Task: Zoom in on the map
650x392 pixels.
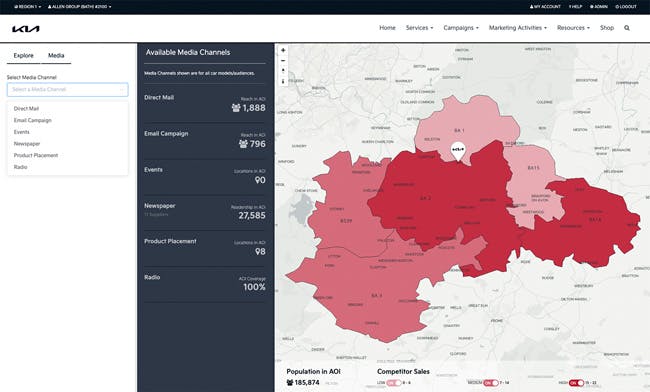Action: (283, 50)
